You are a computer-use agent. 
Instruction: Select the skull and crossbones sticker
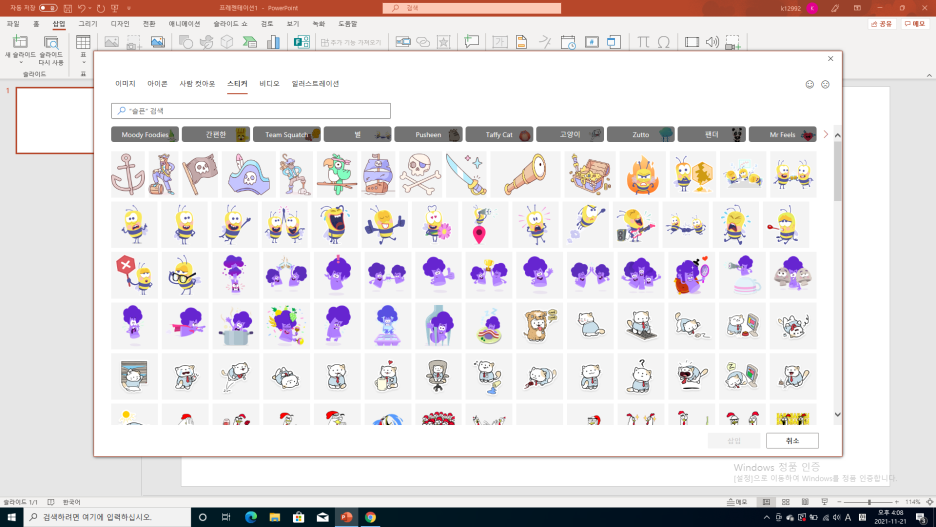click(421, 174)
